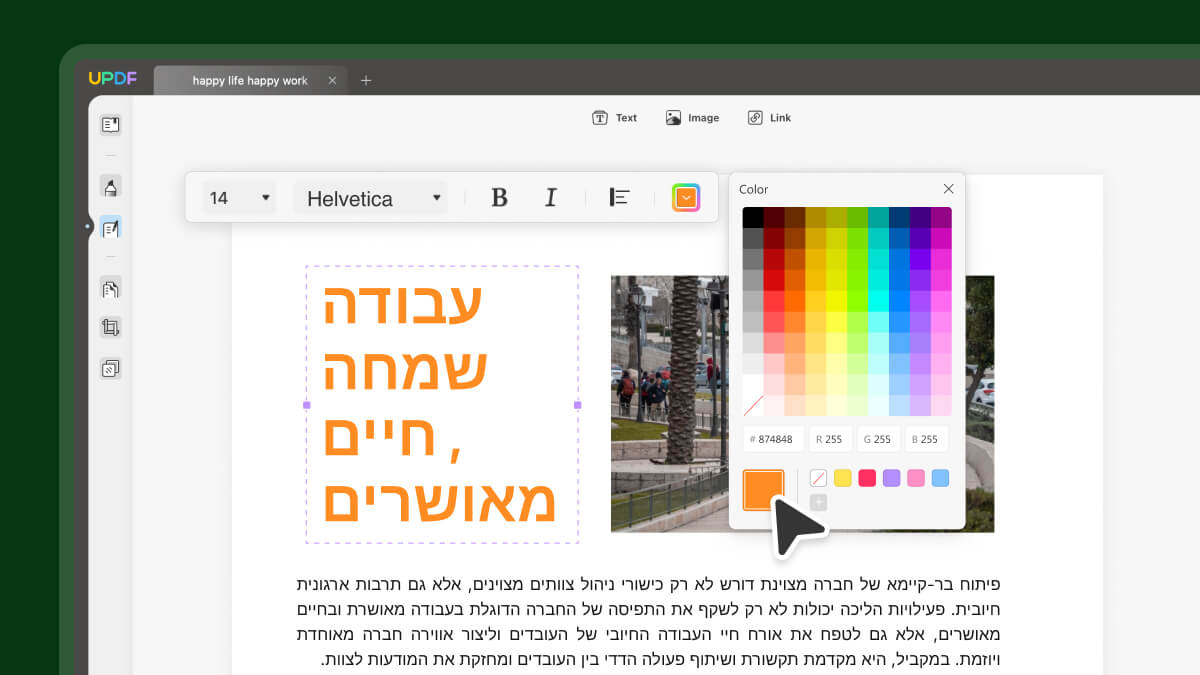This screenshot has height=675, width=1200.
Task: Open the annotation pen tool in sidebar
Action: coord(110,187)
